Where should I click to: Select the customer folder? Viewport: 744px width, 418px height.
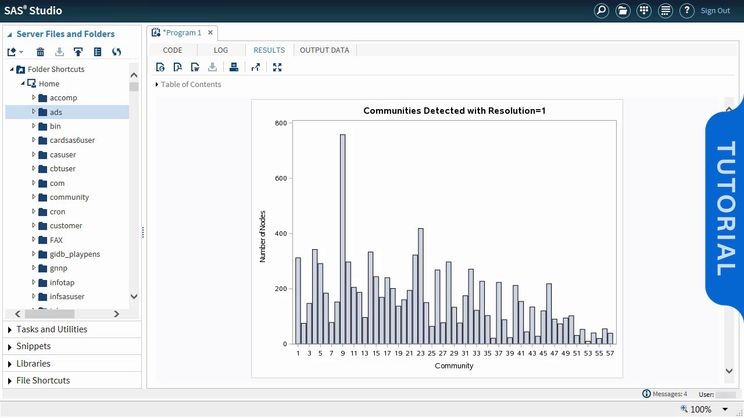pyautogui.click(x=66, y=226)
